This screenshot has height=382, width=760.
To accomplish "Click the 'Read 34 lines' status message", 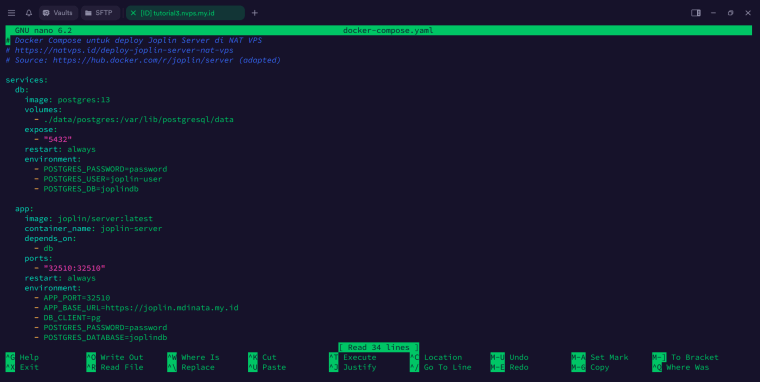I will click(x=379, y=347).
